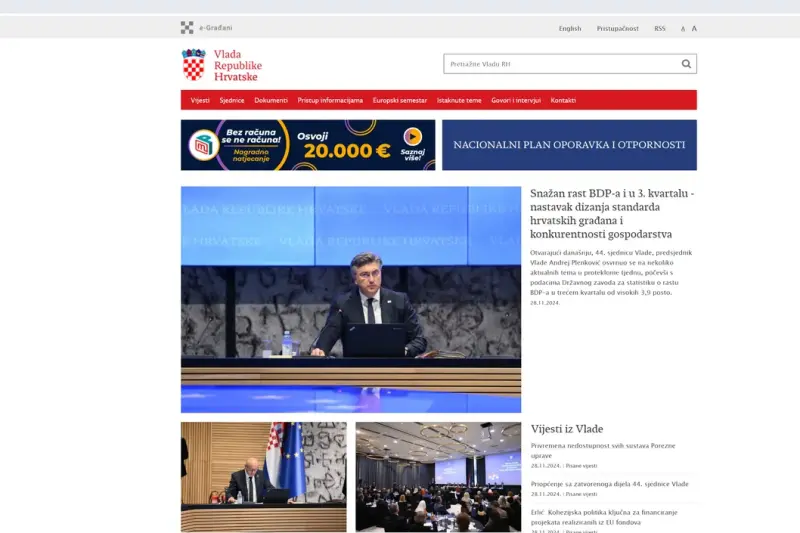Viewport: 800px width, 533px height.
Task: Click Pisane vijesti tag under Privremena nedostupnost
Action: tap(581, 466)
